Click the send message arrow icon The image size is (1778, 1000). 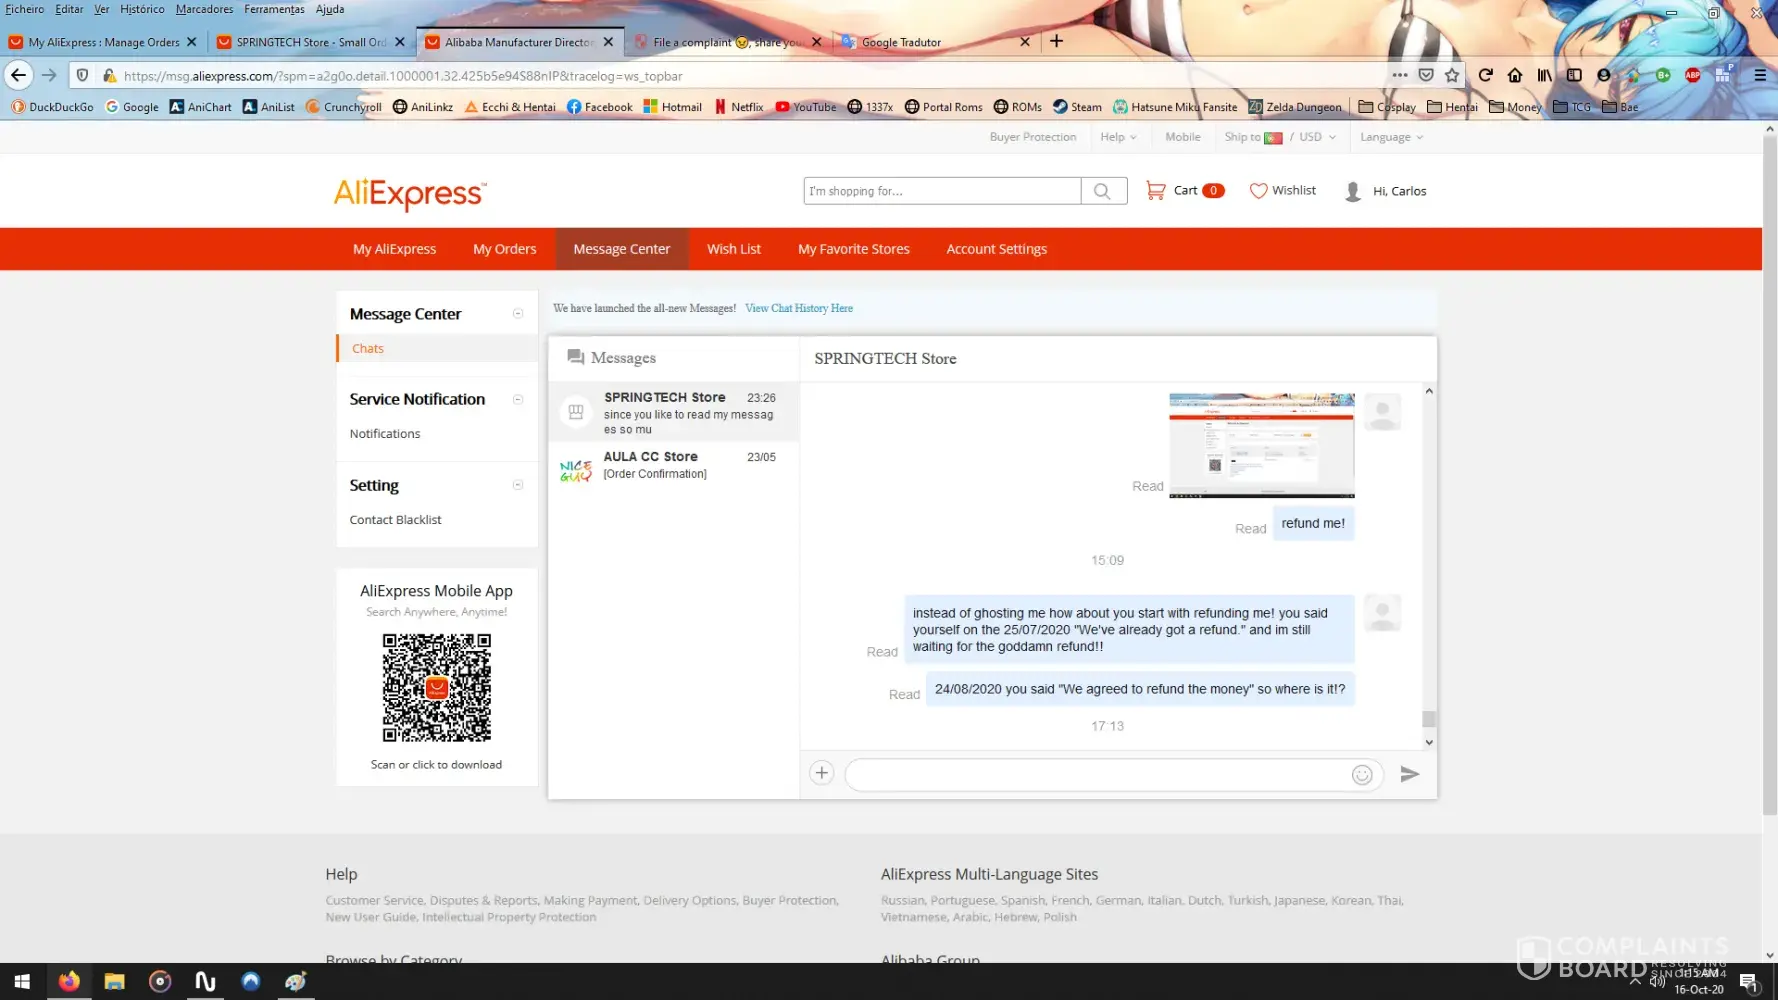[x=1409, y=774]
